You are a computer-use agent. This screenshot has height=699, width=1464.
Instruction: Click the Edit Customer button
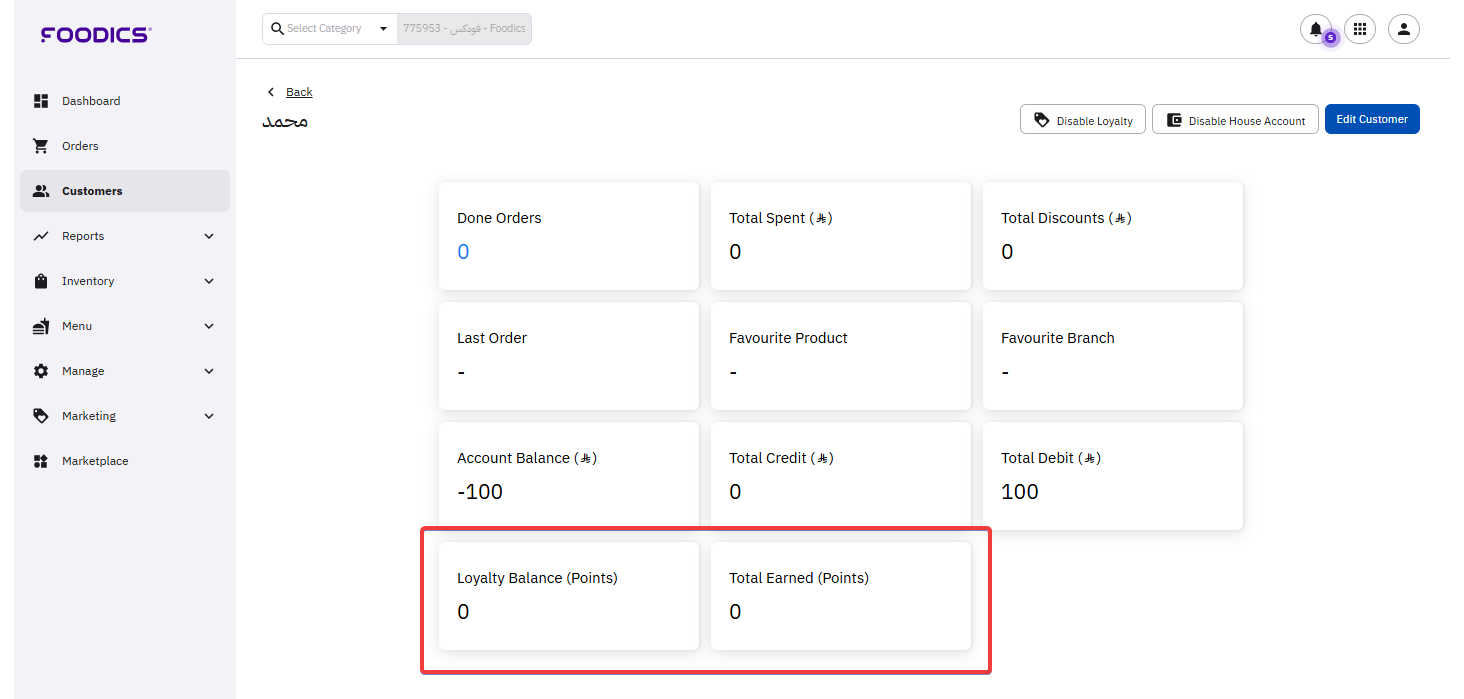[1371, 119]
